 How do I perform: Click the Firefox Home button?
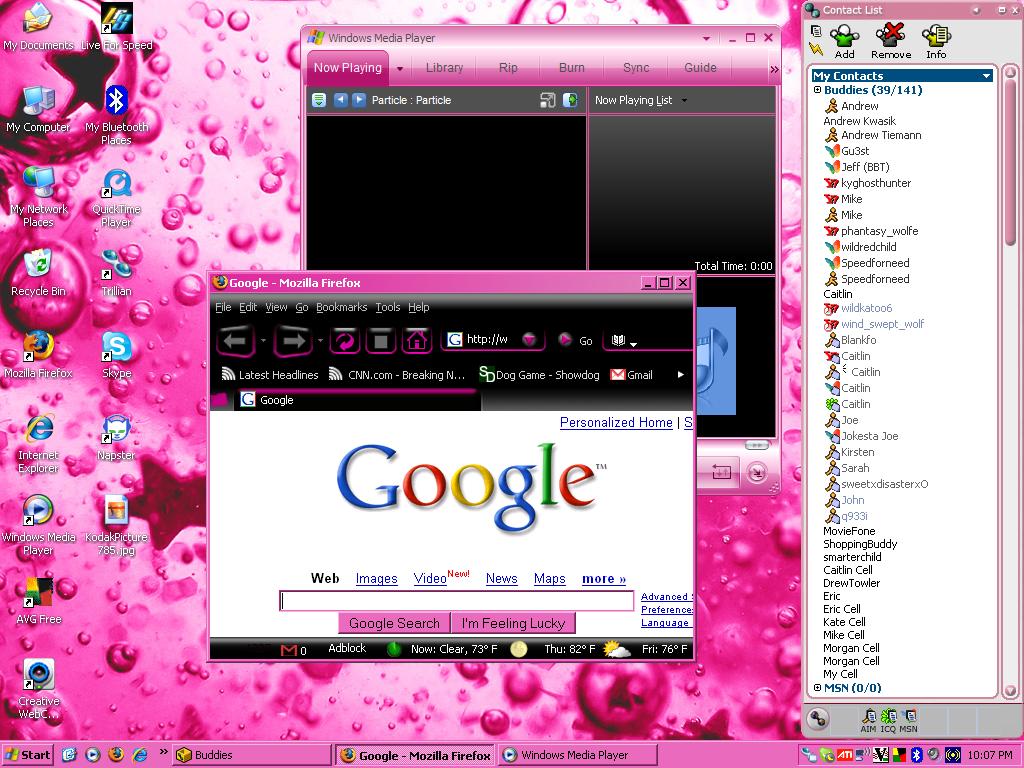point(417,340)
